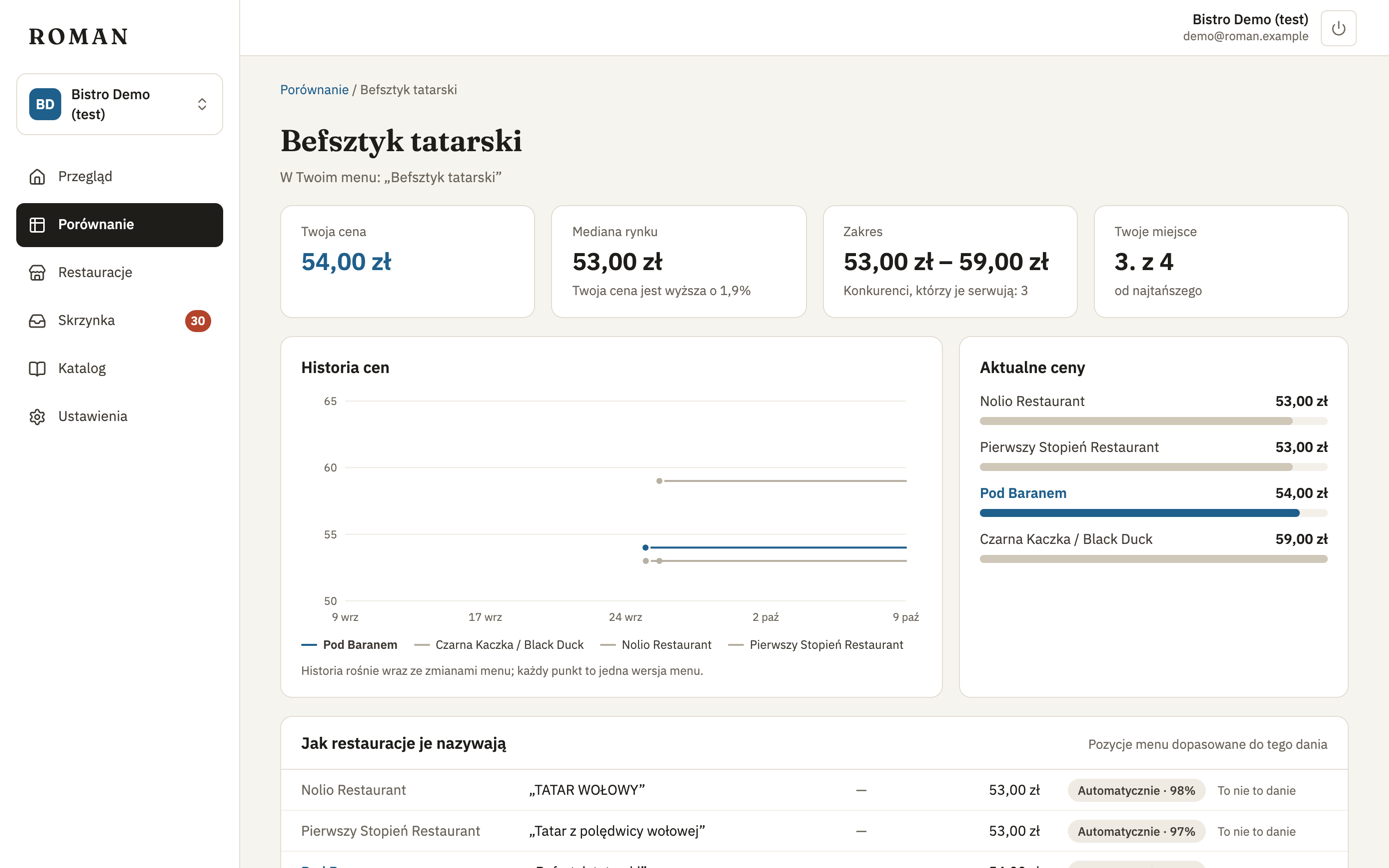Click the Czarna Kaczka price bar
The height and width of the screenshot is (868, 1389).
[1154, 559]
